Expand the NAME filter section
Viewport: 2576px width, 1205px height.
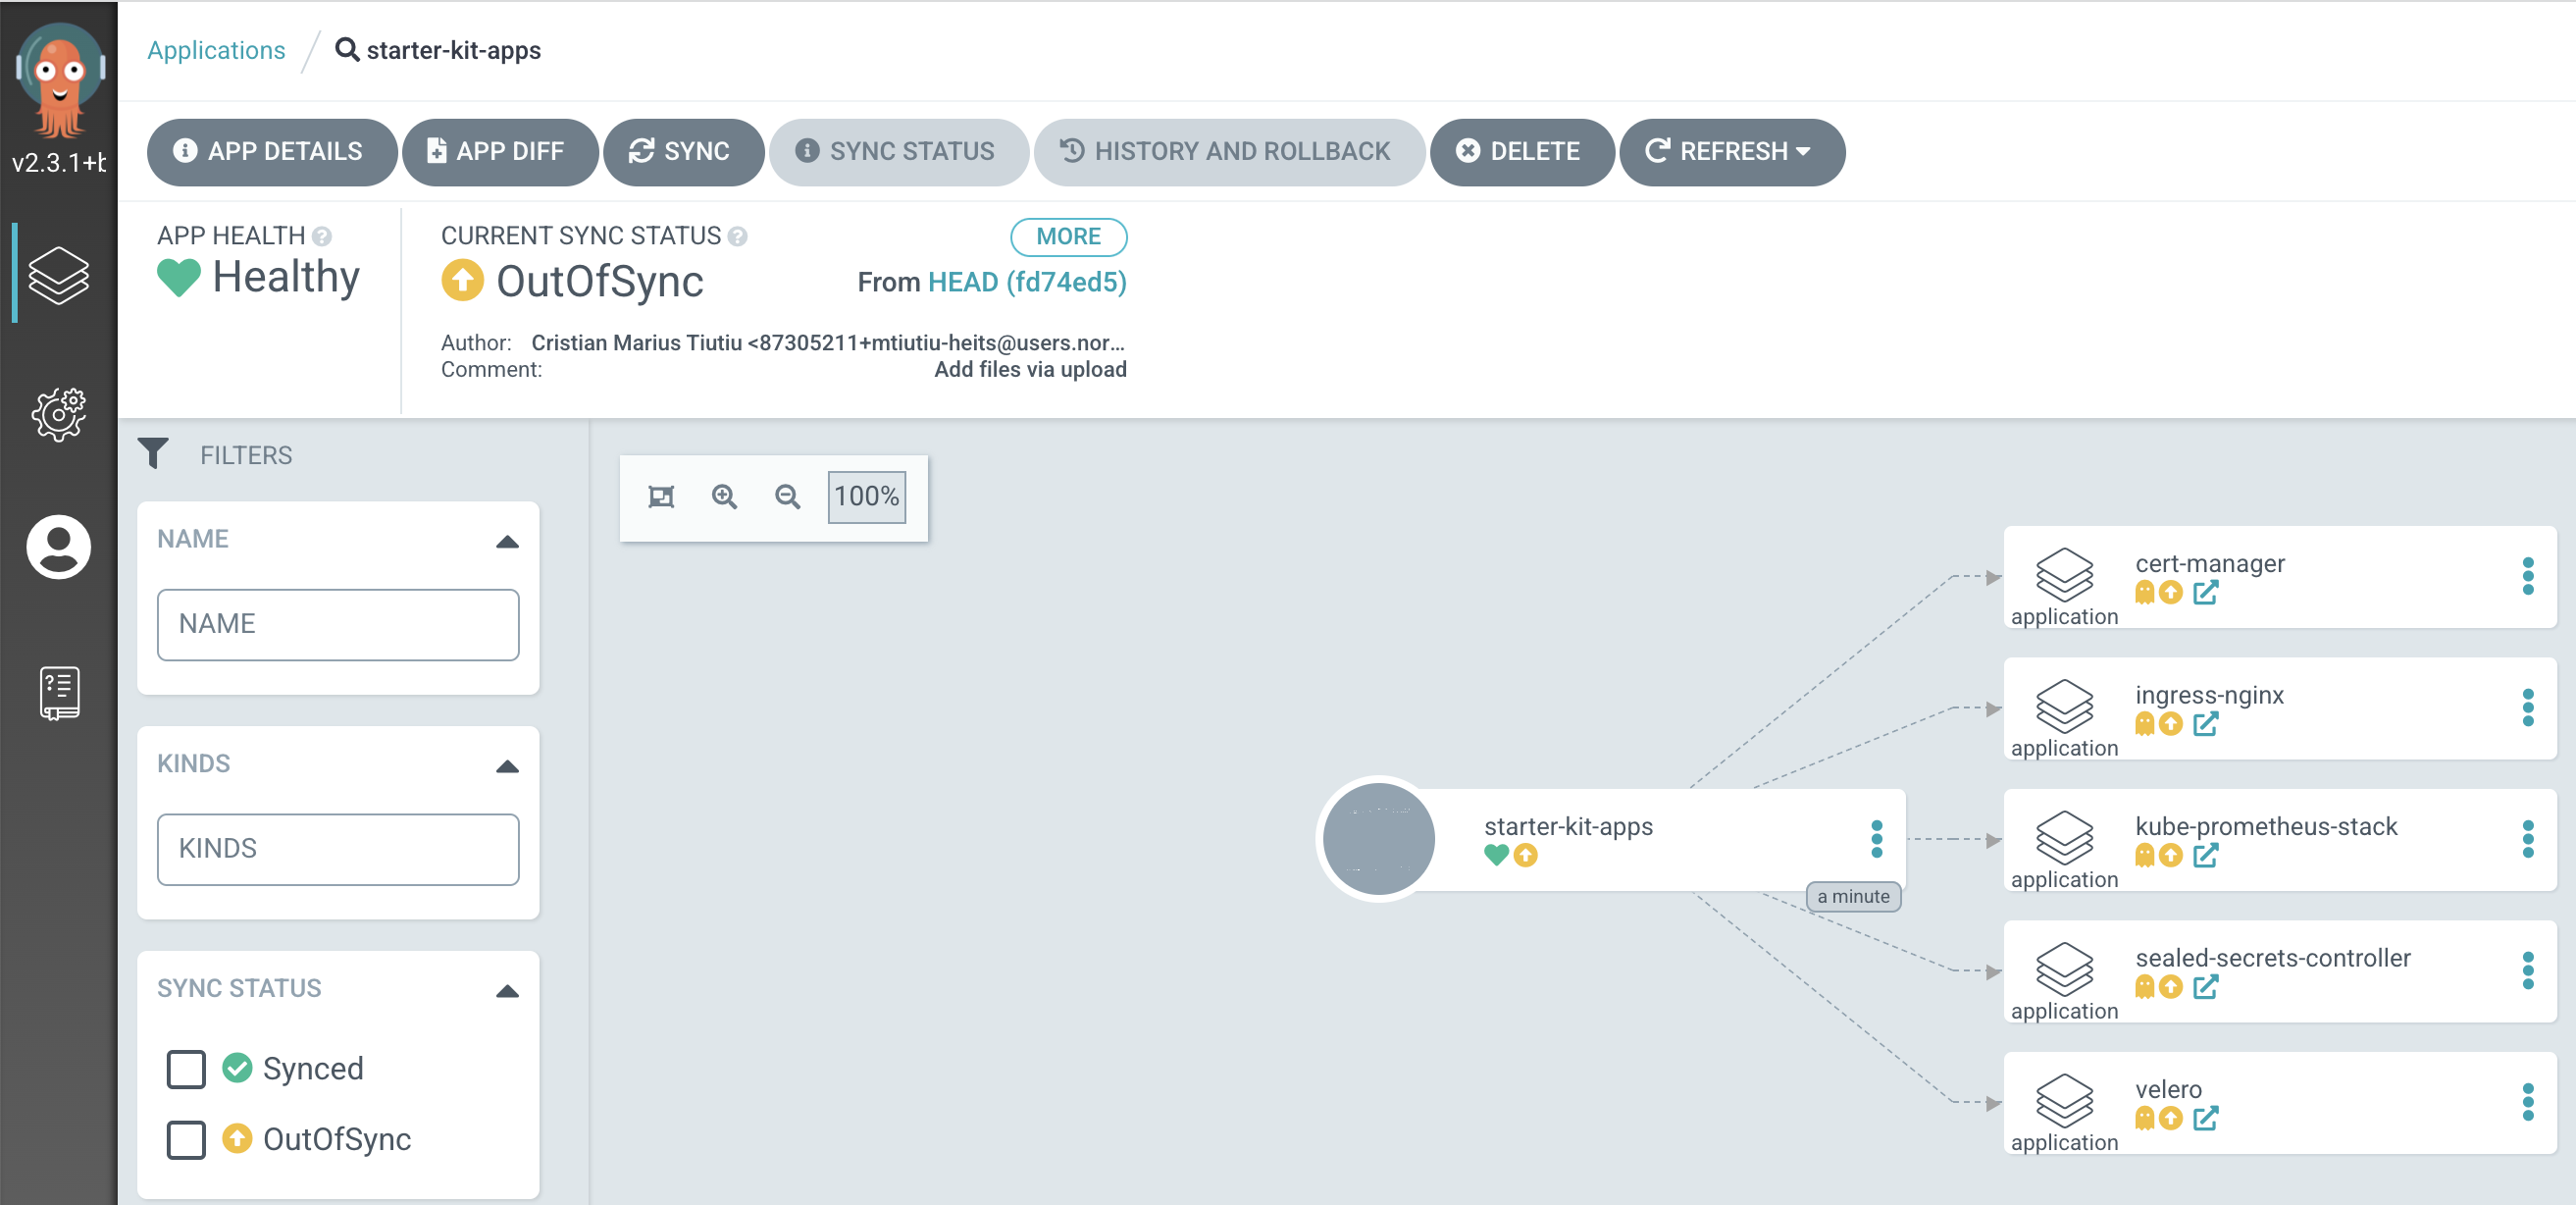[x=506, y=540]
